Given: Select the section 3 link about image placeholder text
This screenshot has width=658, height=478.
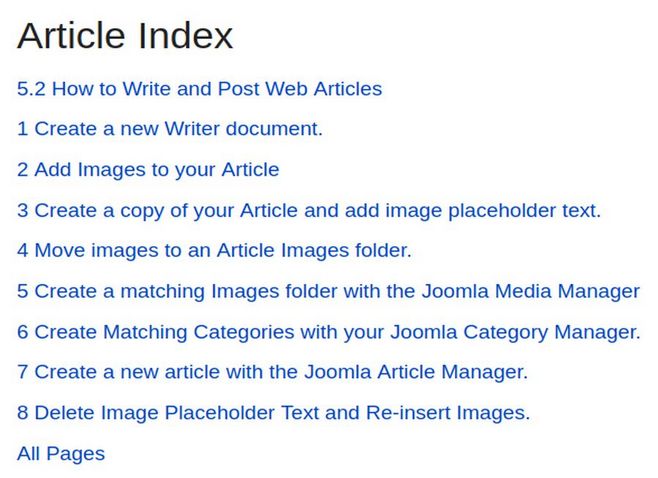Looking at the screenshot, I should coord(309,211).
